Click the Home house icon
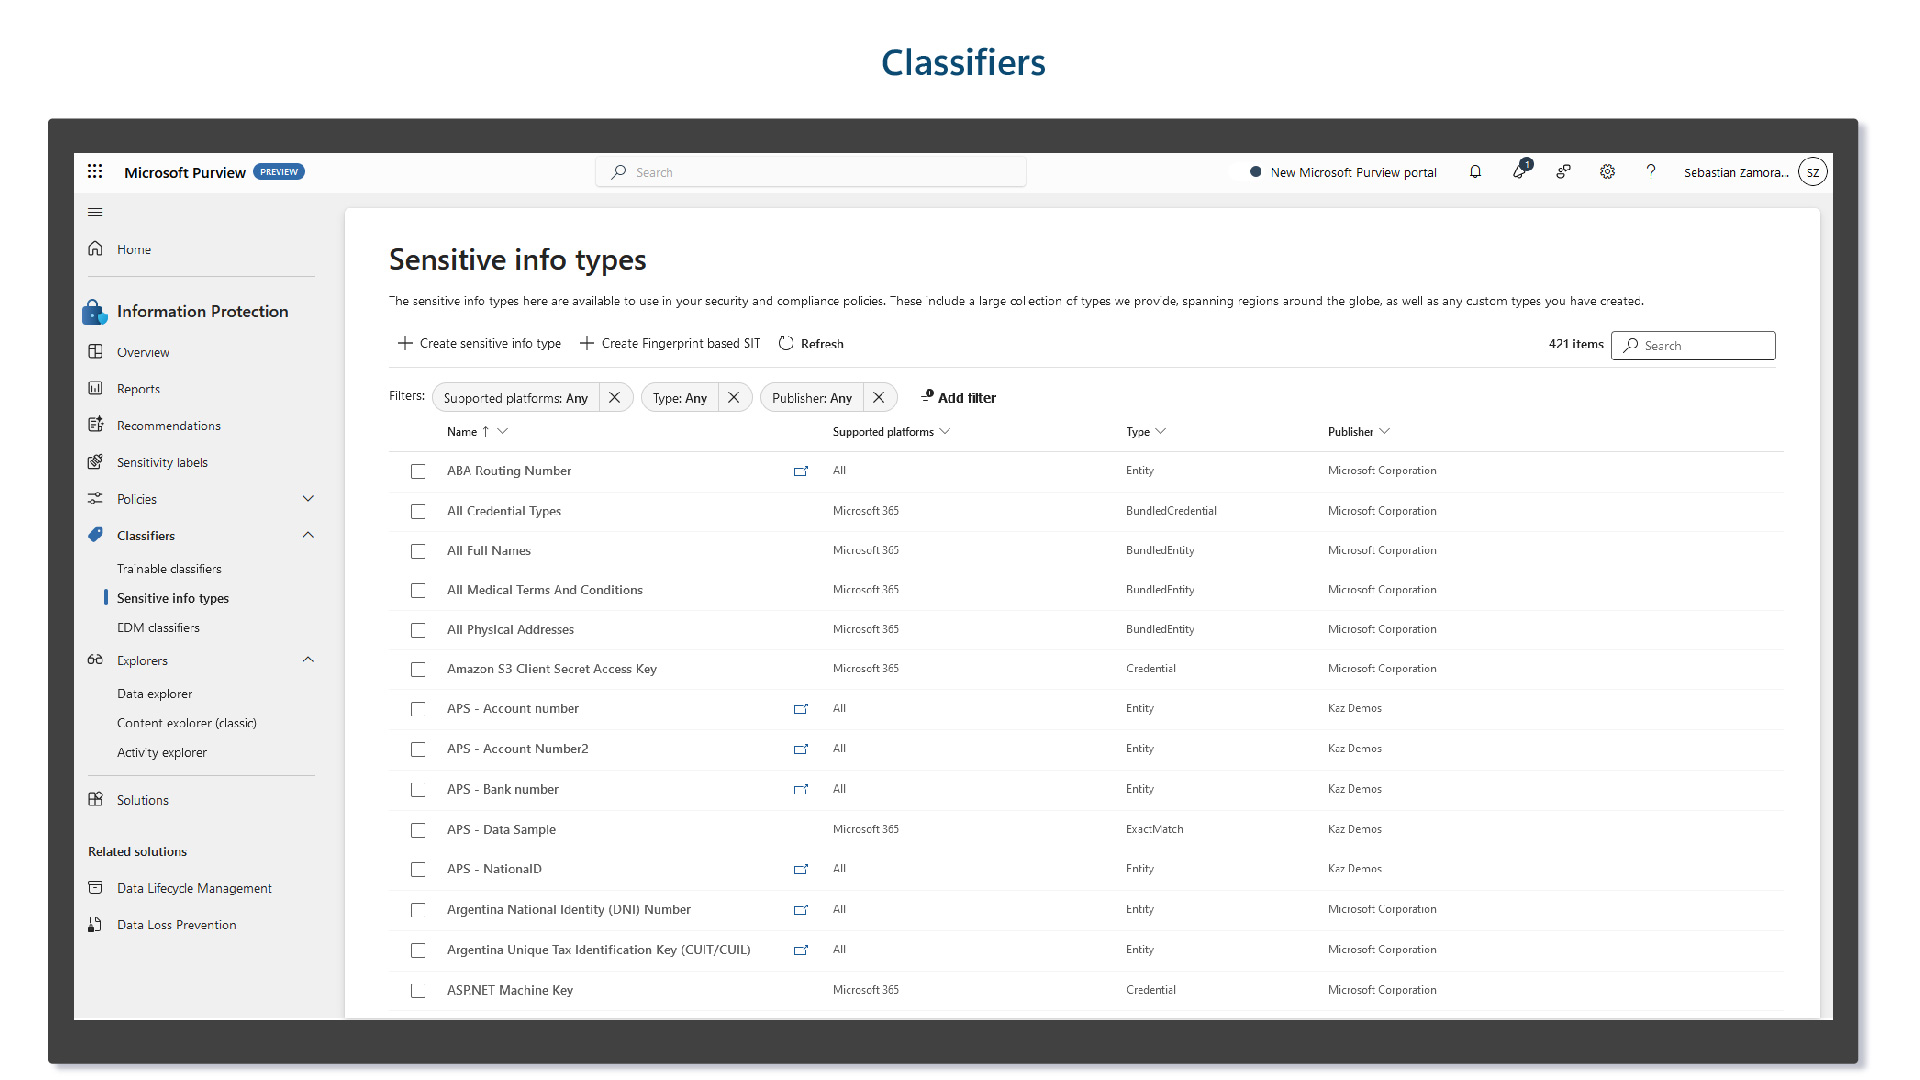 (x=96, y=248)
